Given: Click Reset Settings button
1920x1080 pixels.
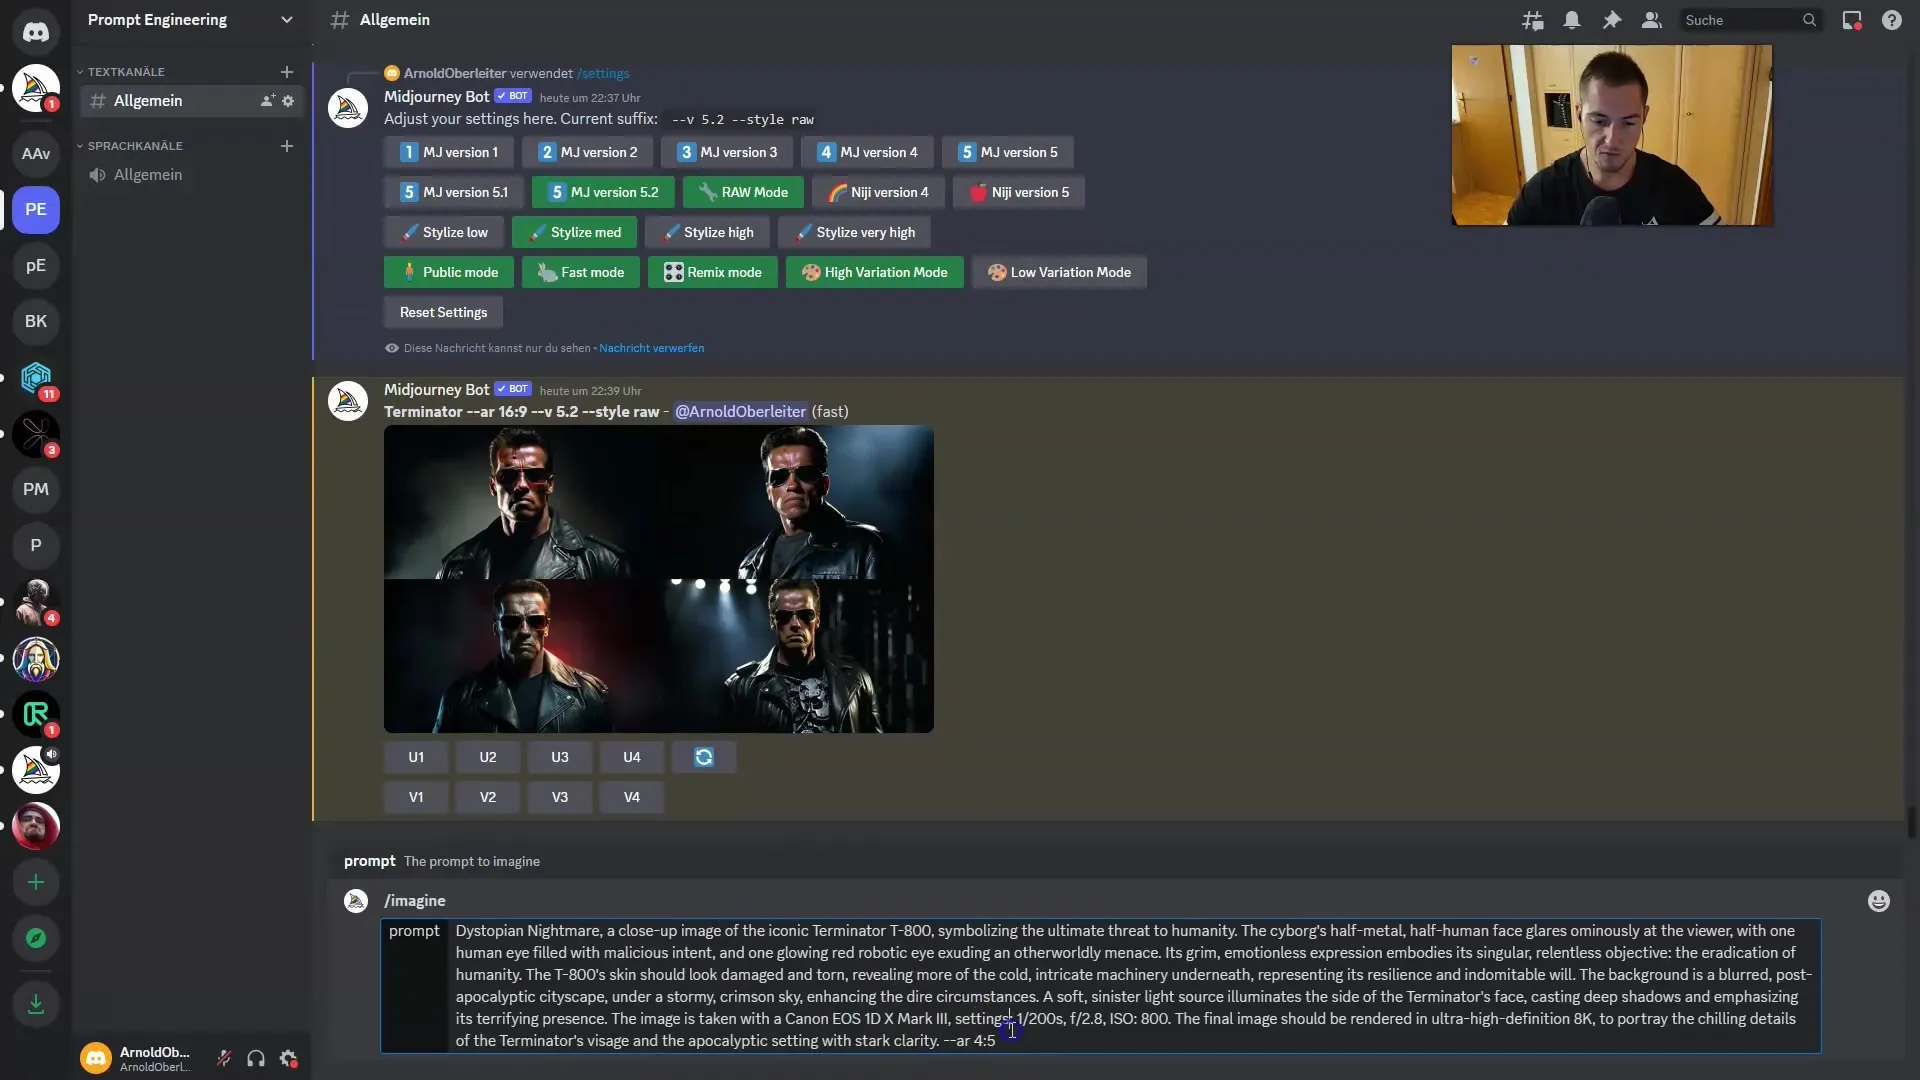Looking at the screenshot, I should [x=443, y=312].
